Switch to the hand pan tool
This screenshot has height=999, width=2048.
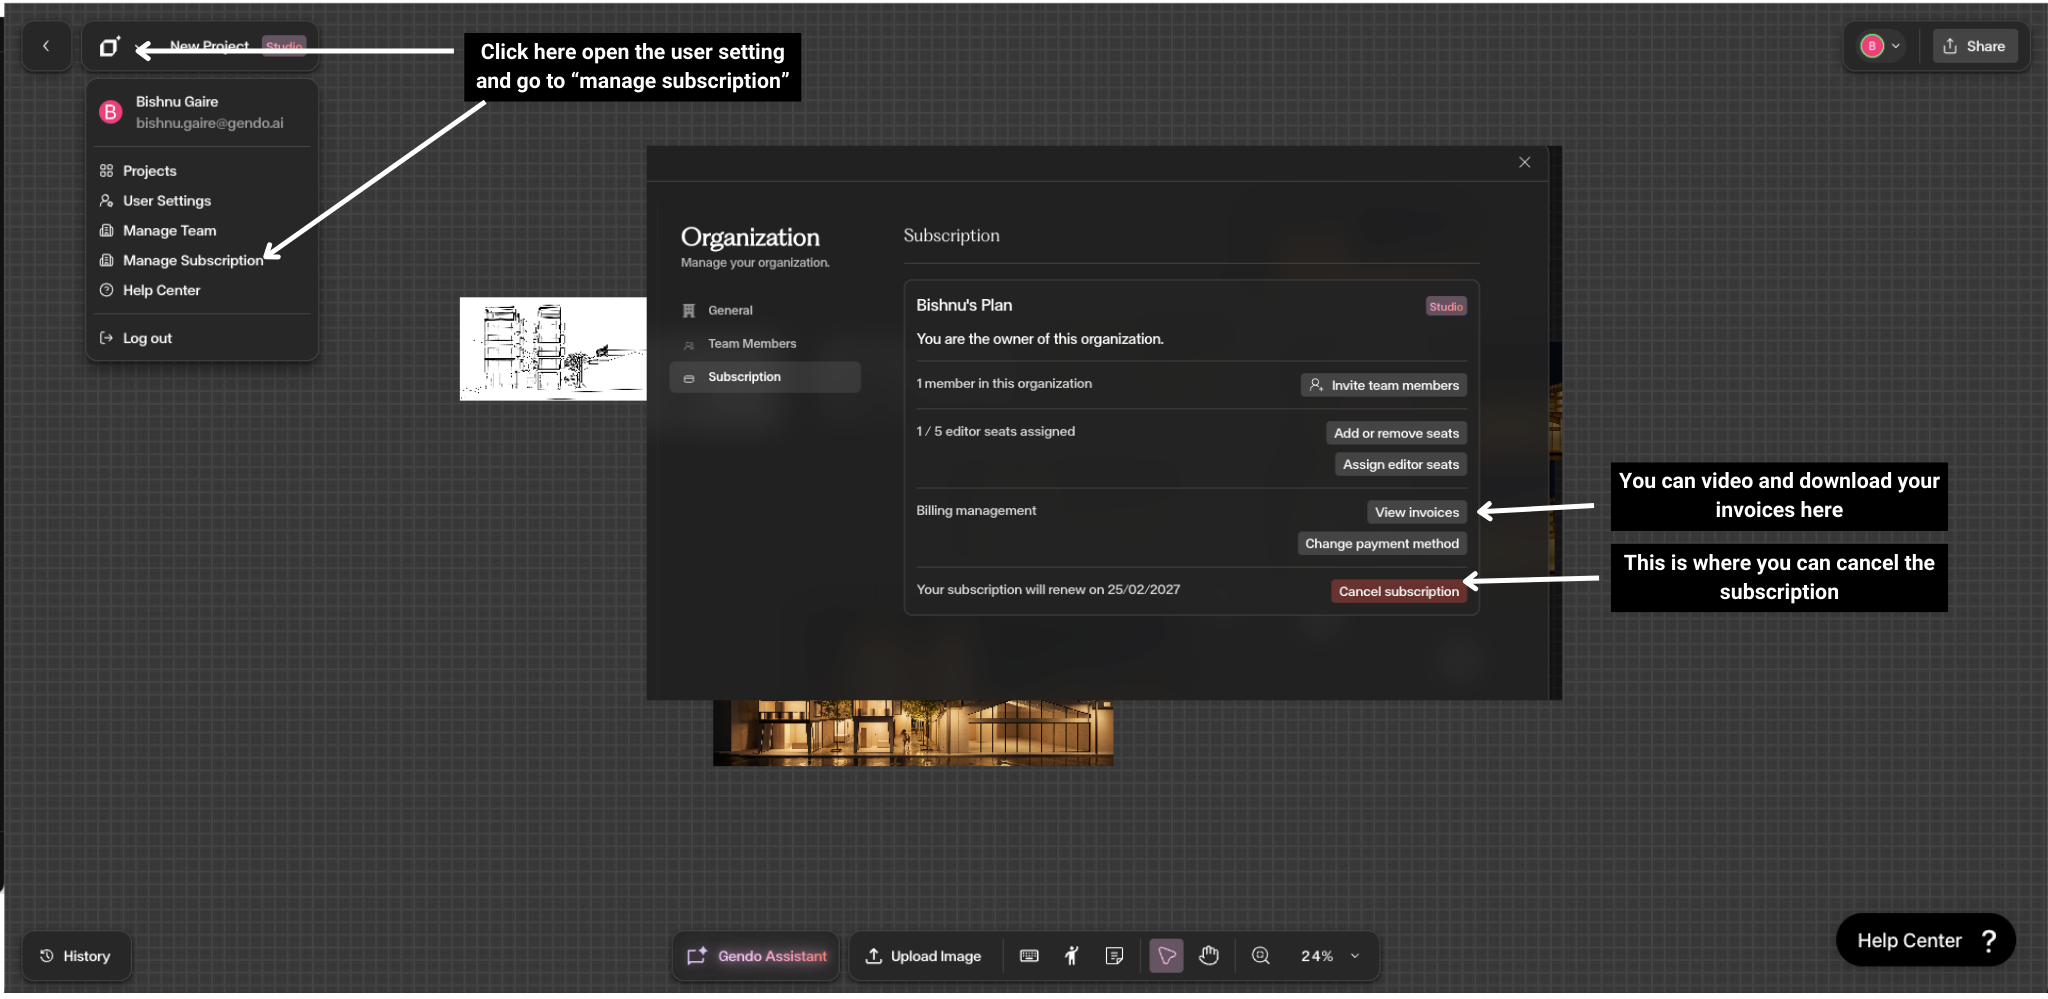[1209, 956]
